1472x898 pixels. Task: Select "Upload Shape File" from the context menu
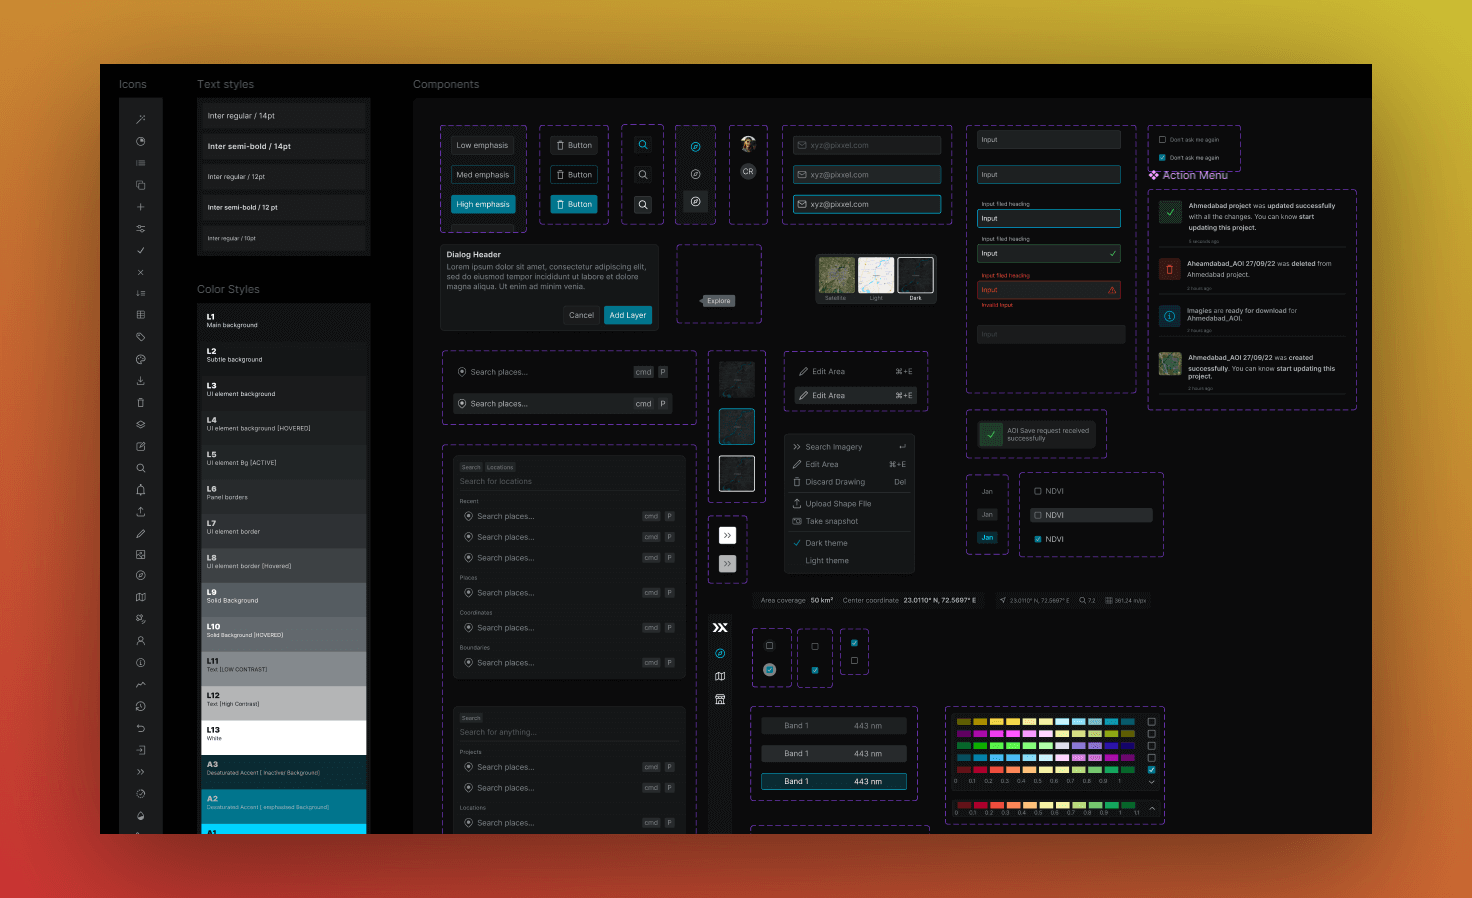coord(838,504)
